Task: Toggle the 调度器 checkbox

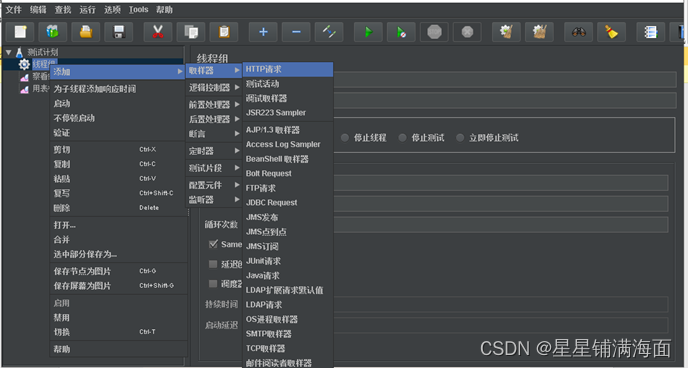Action: tap(213, 284)
